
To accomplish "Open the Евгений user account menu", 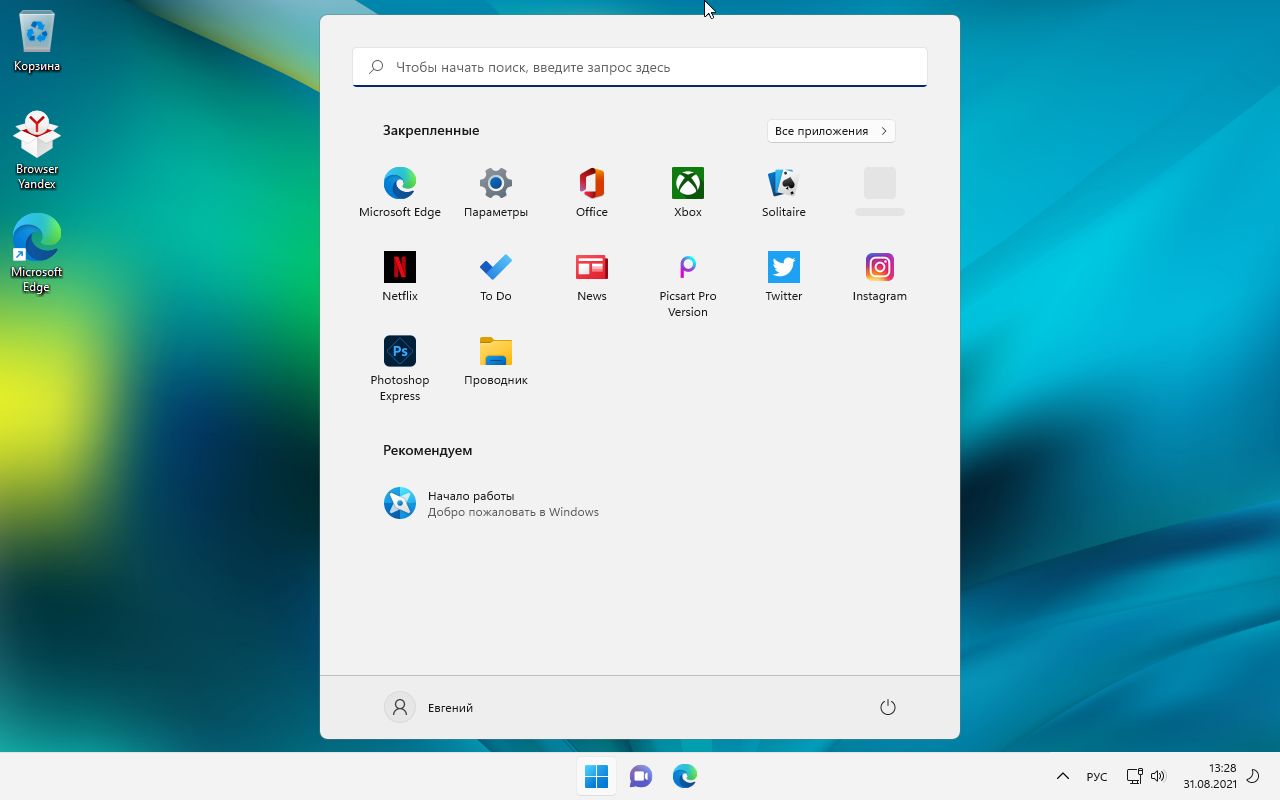I will point(430,707).
